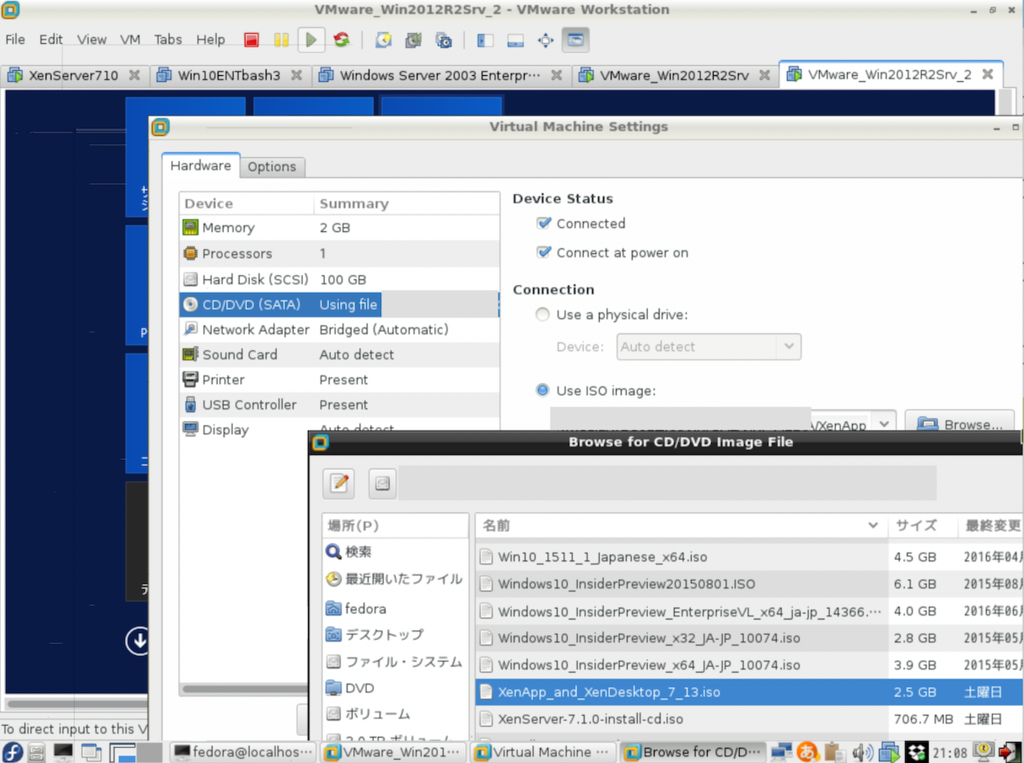Open the Snapshot Manager toolbar icon

pos(443,41)
